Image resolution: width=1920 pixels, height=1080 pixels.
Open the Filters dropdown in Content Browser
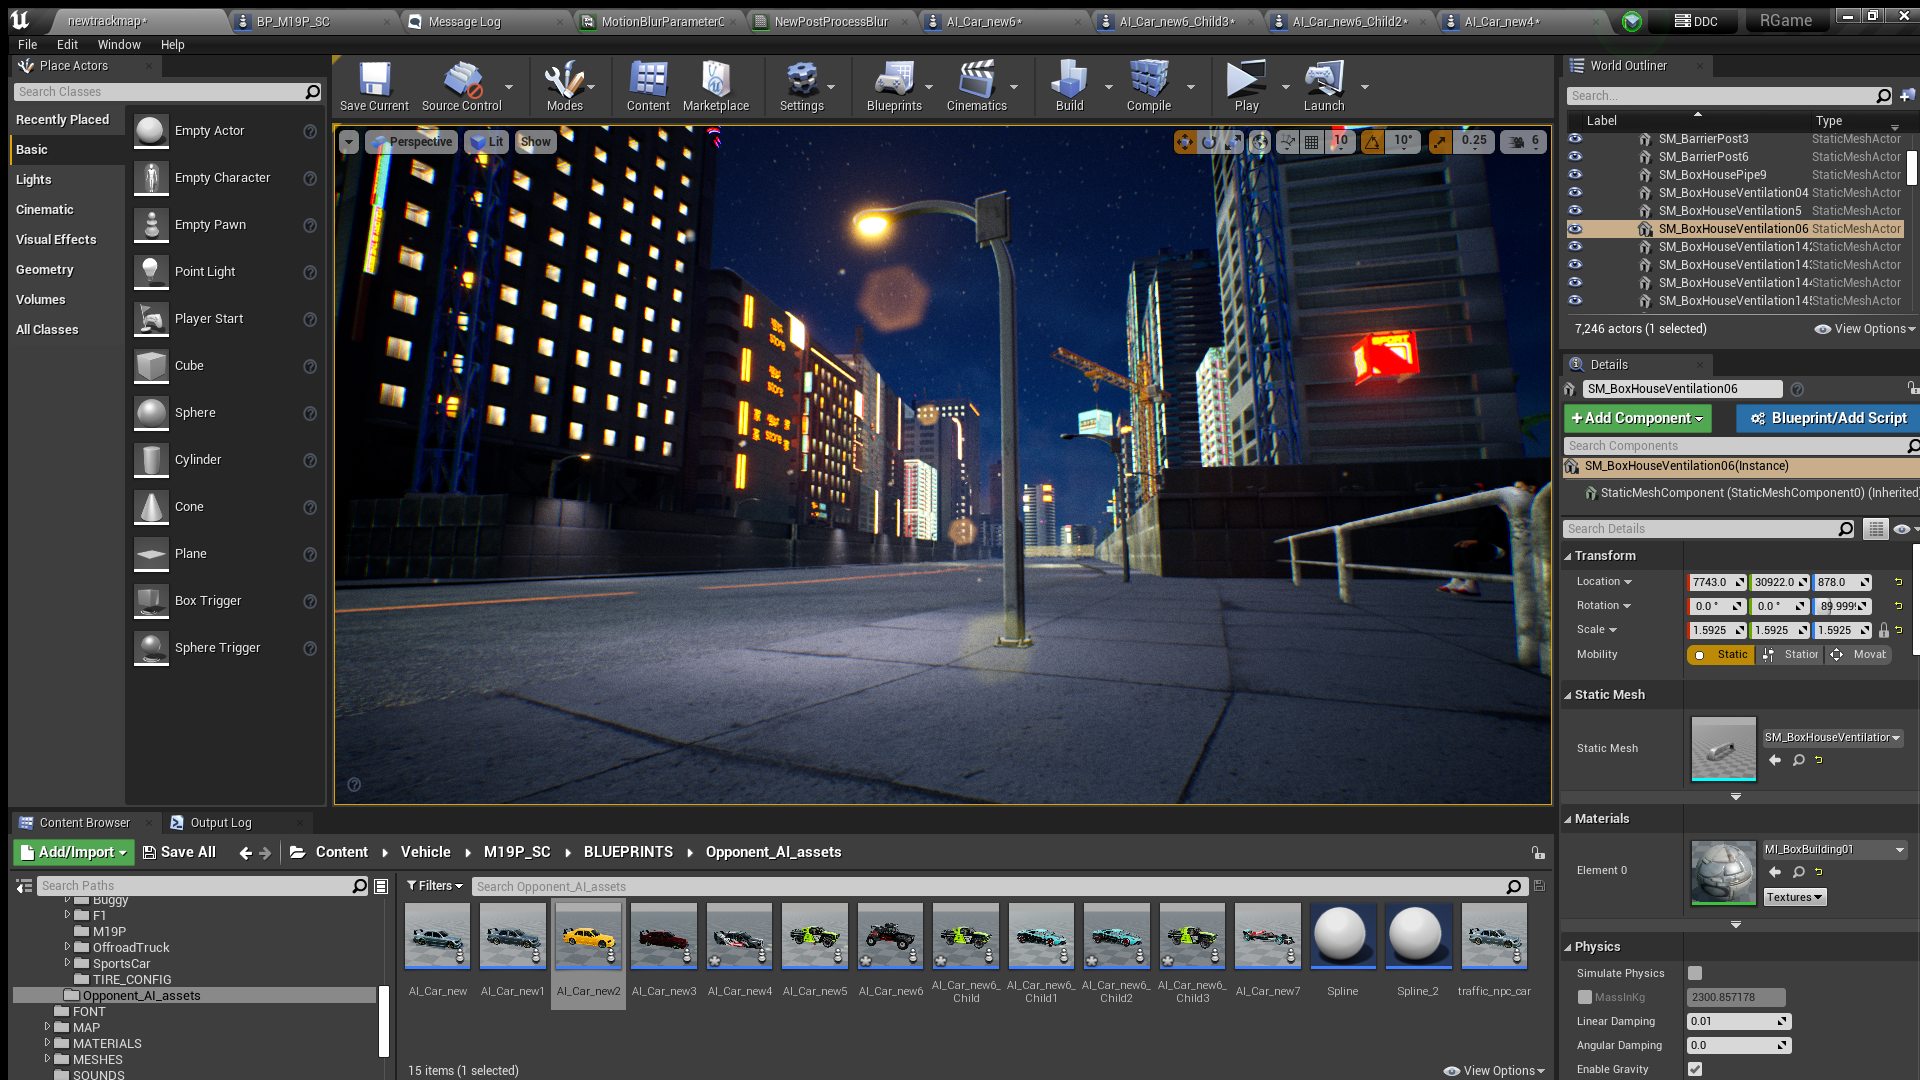pyautogui.click(x=434, y=886)
